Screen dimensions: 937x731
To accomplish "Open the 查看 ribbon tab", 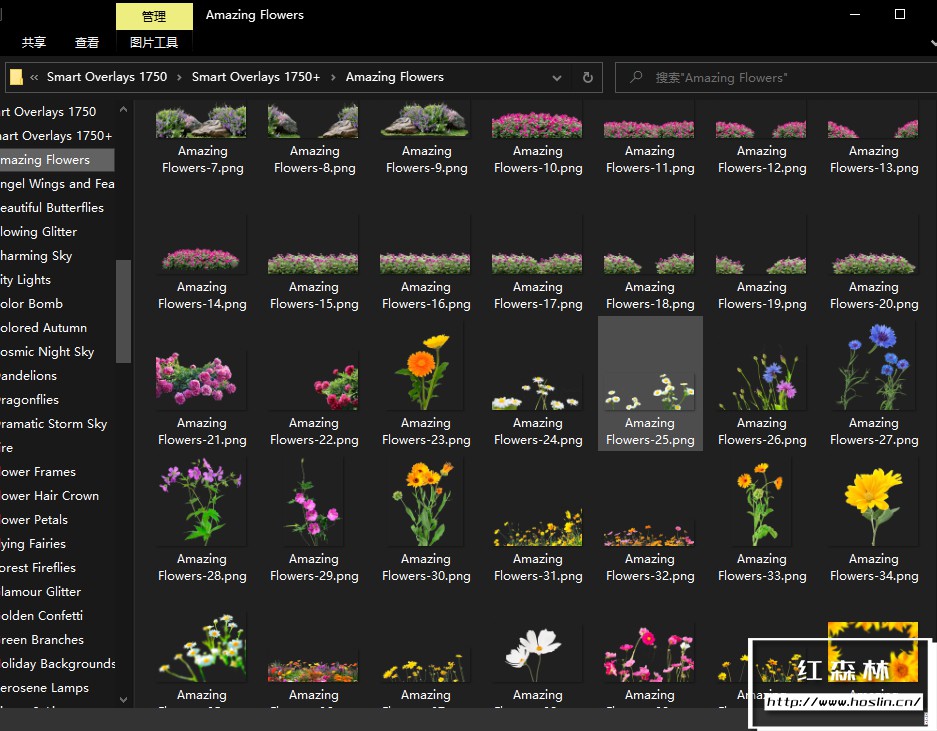I will [87, 42].
